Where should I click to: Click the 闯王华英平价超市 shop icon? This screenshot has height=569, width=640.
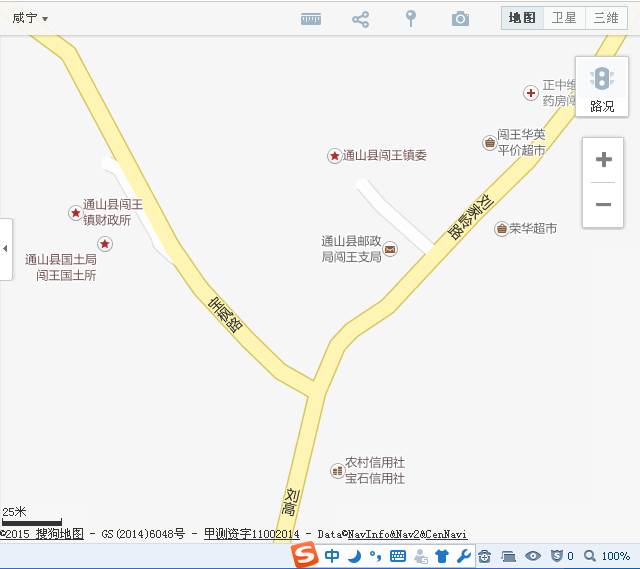click(489, 143)
